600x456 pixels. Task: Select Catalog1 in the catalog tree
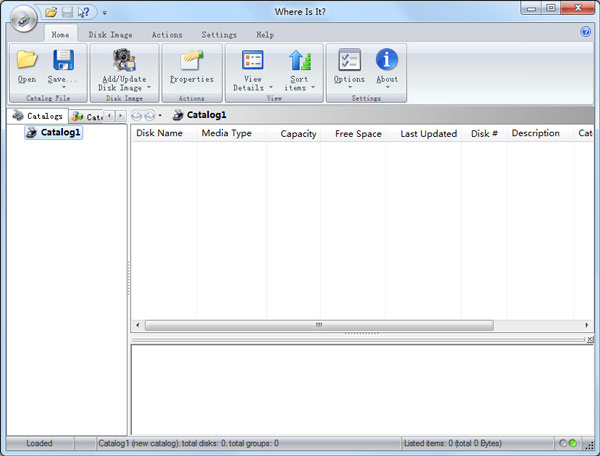click(54, 132)
